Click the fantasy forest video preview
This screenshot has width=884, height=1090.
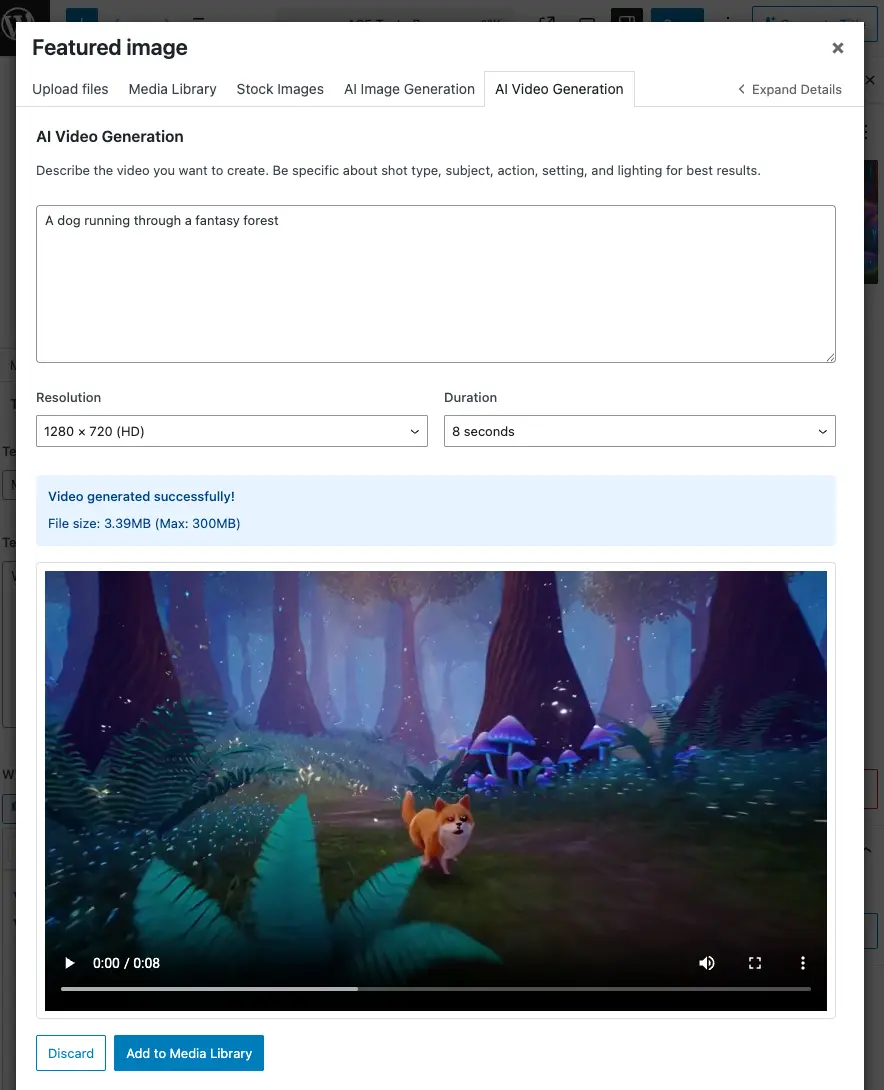[x=435, y=760]
